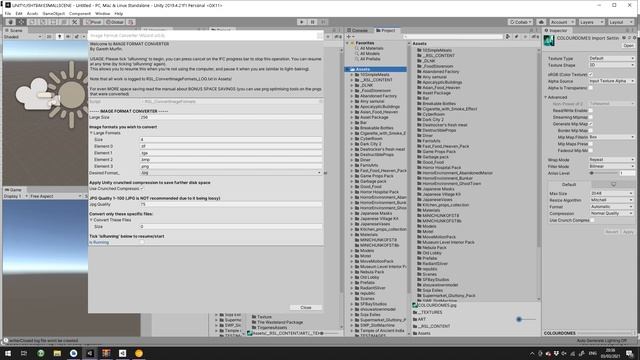Open Alpha Source dropdown
The image size is (640, 360).
[611, 81]
